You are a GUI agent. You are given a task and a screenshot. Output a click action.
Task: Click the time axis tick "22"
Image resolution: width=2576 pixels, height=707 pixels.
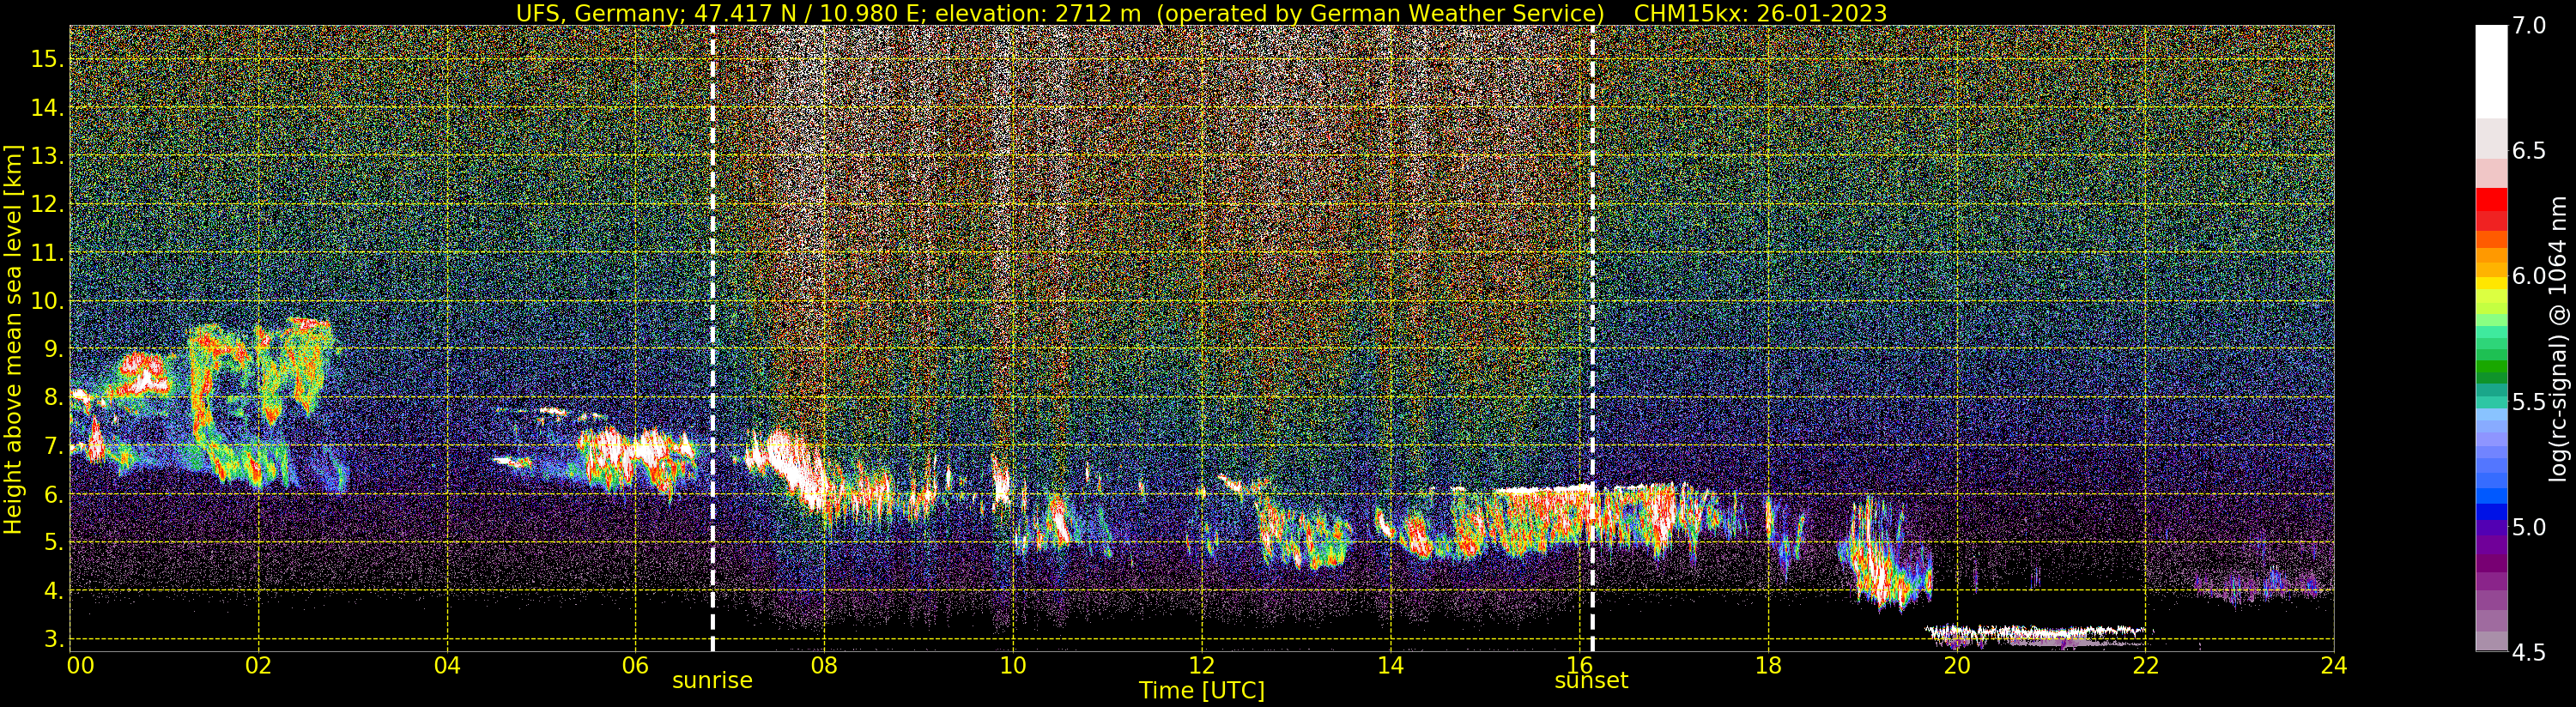click(2145, 666)
